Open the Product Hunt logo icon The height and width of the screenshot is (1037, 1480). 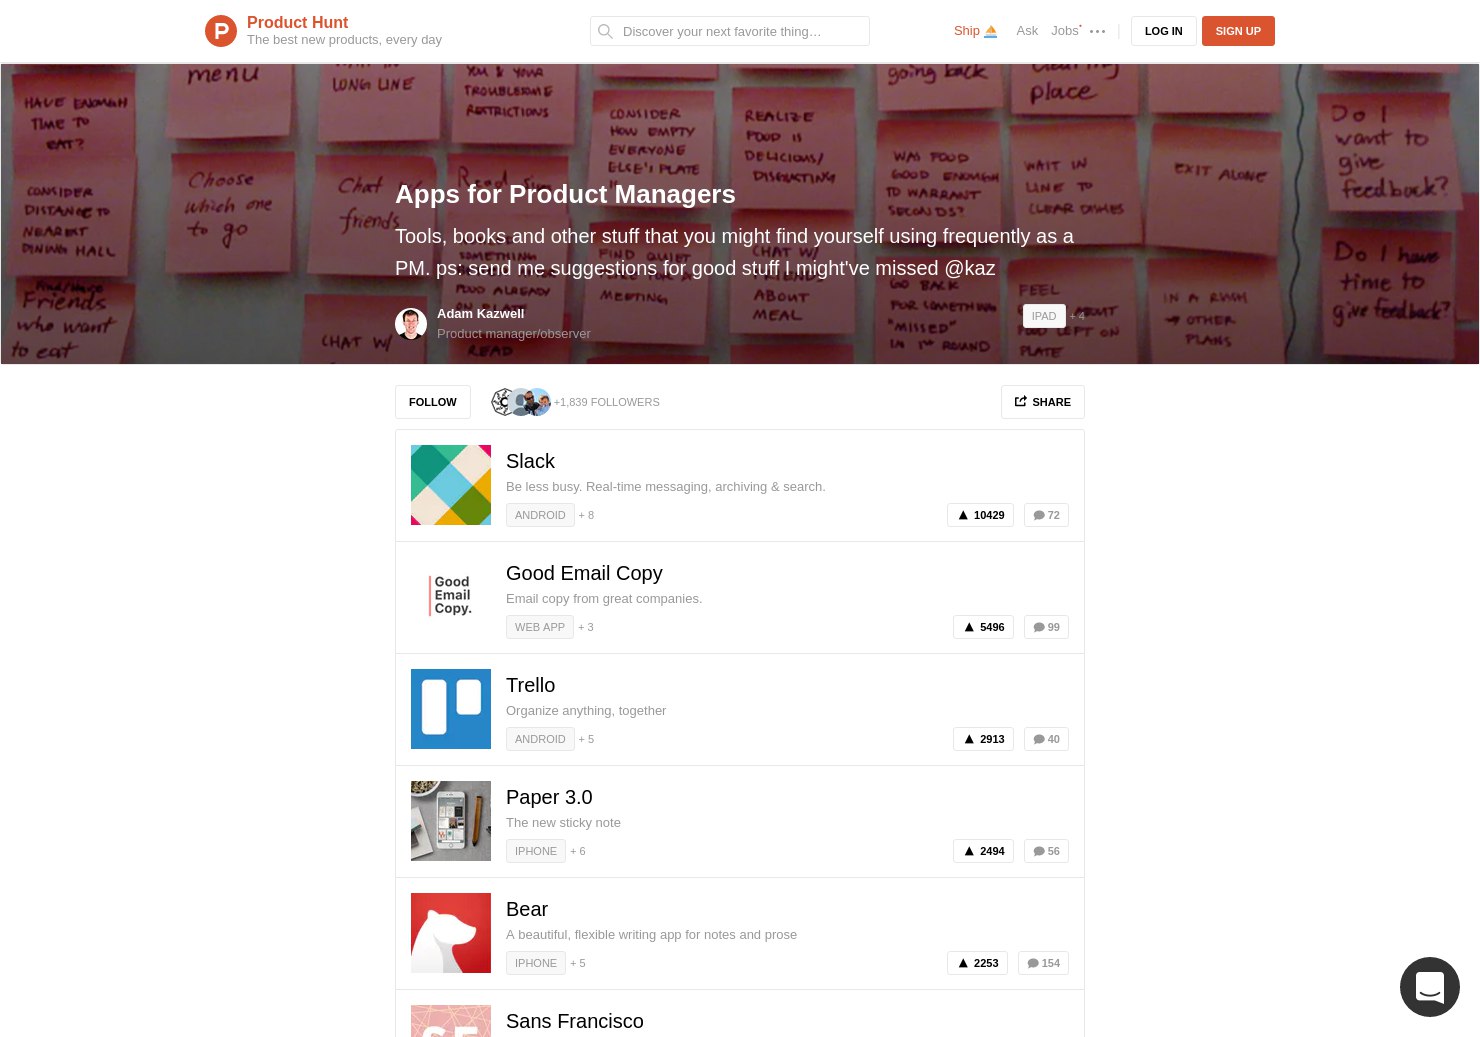[221, 31]
